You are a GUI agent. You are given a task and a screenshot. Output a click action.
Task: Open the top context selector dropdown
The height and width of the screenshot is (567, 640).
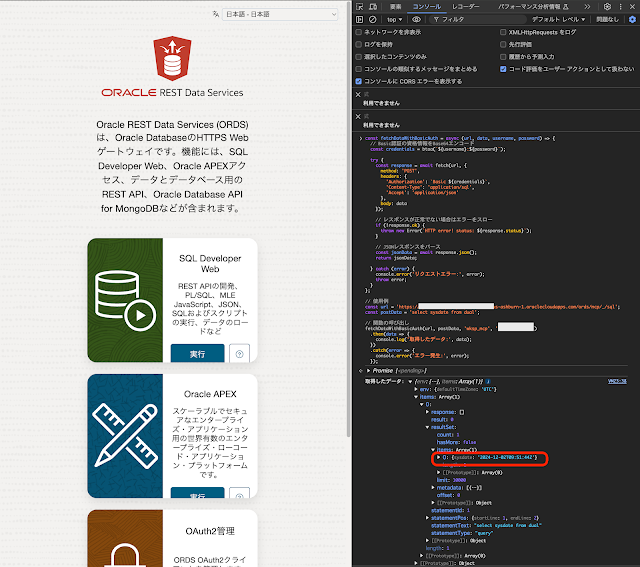[x=395, y=19]
